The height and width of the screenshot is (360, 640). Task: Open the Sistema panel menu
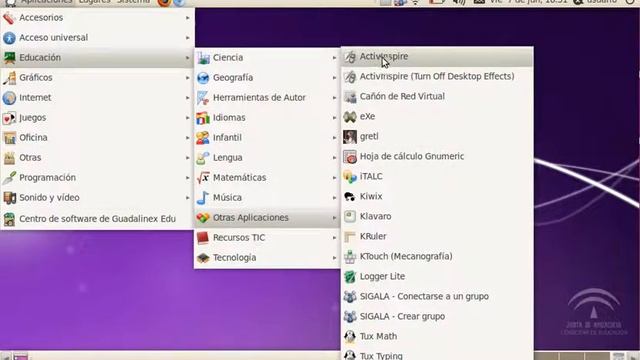133,2
